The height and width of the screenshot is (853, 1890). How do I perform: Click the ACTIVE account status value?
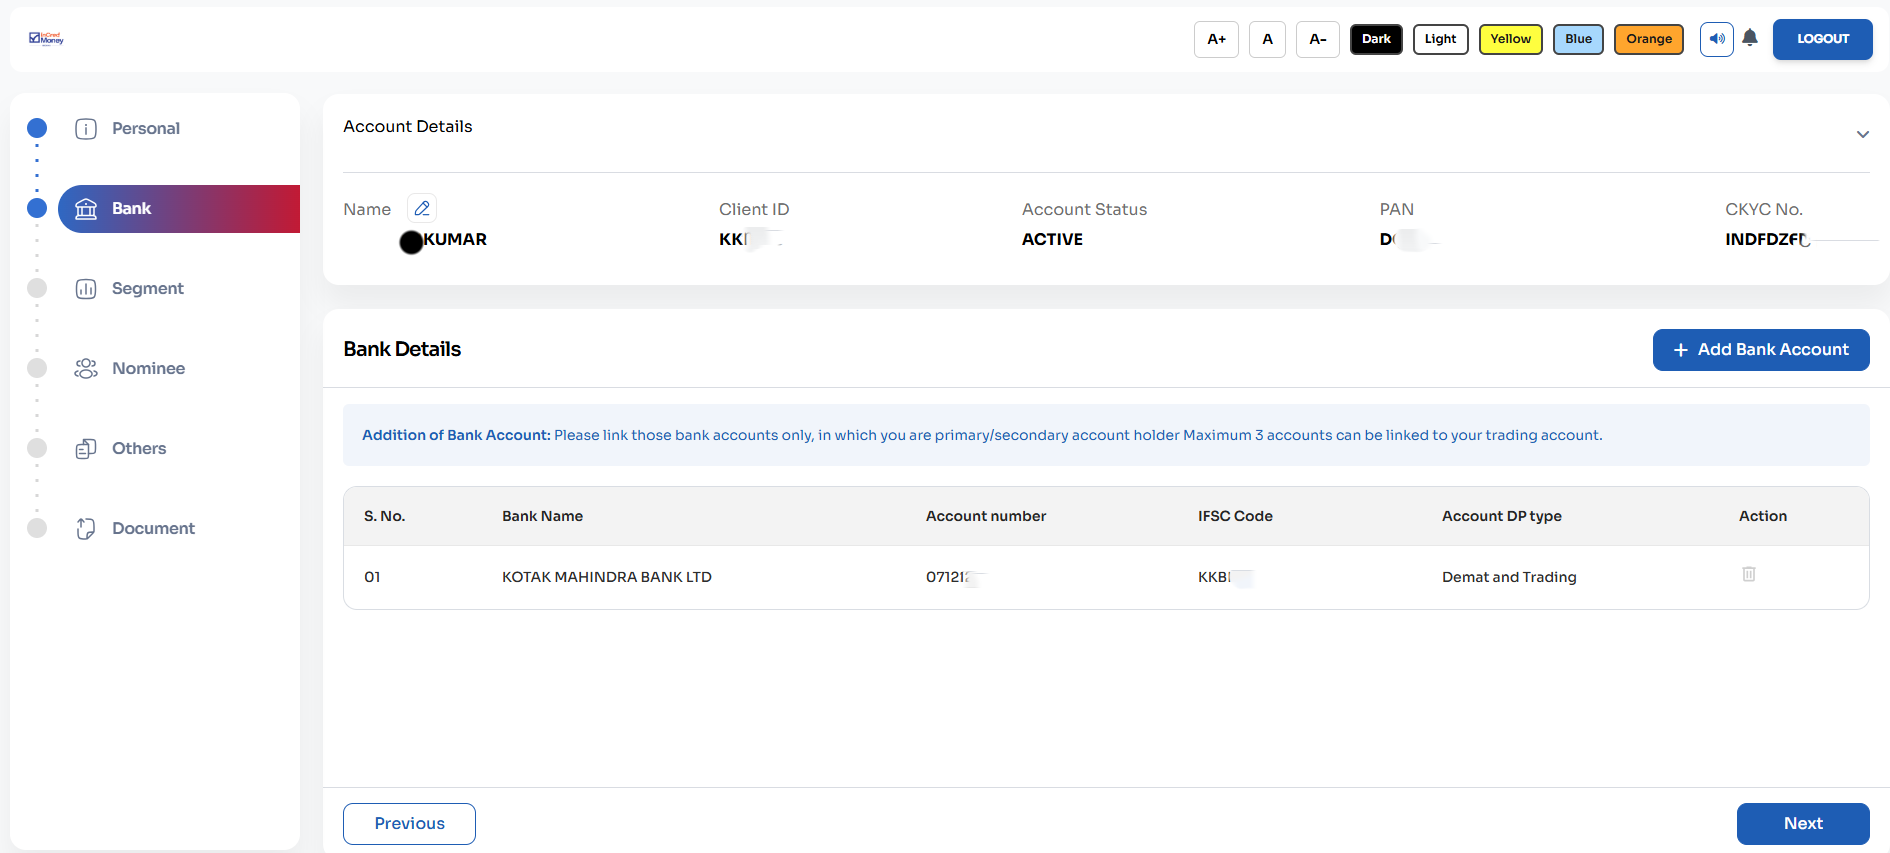point(1052,239)
